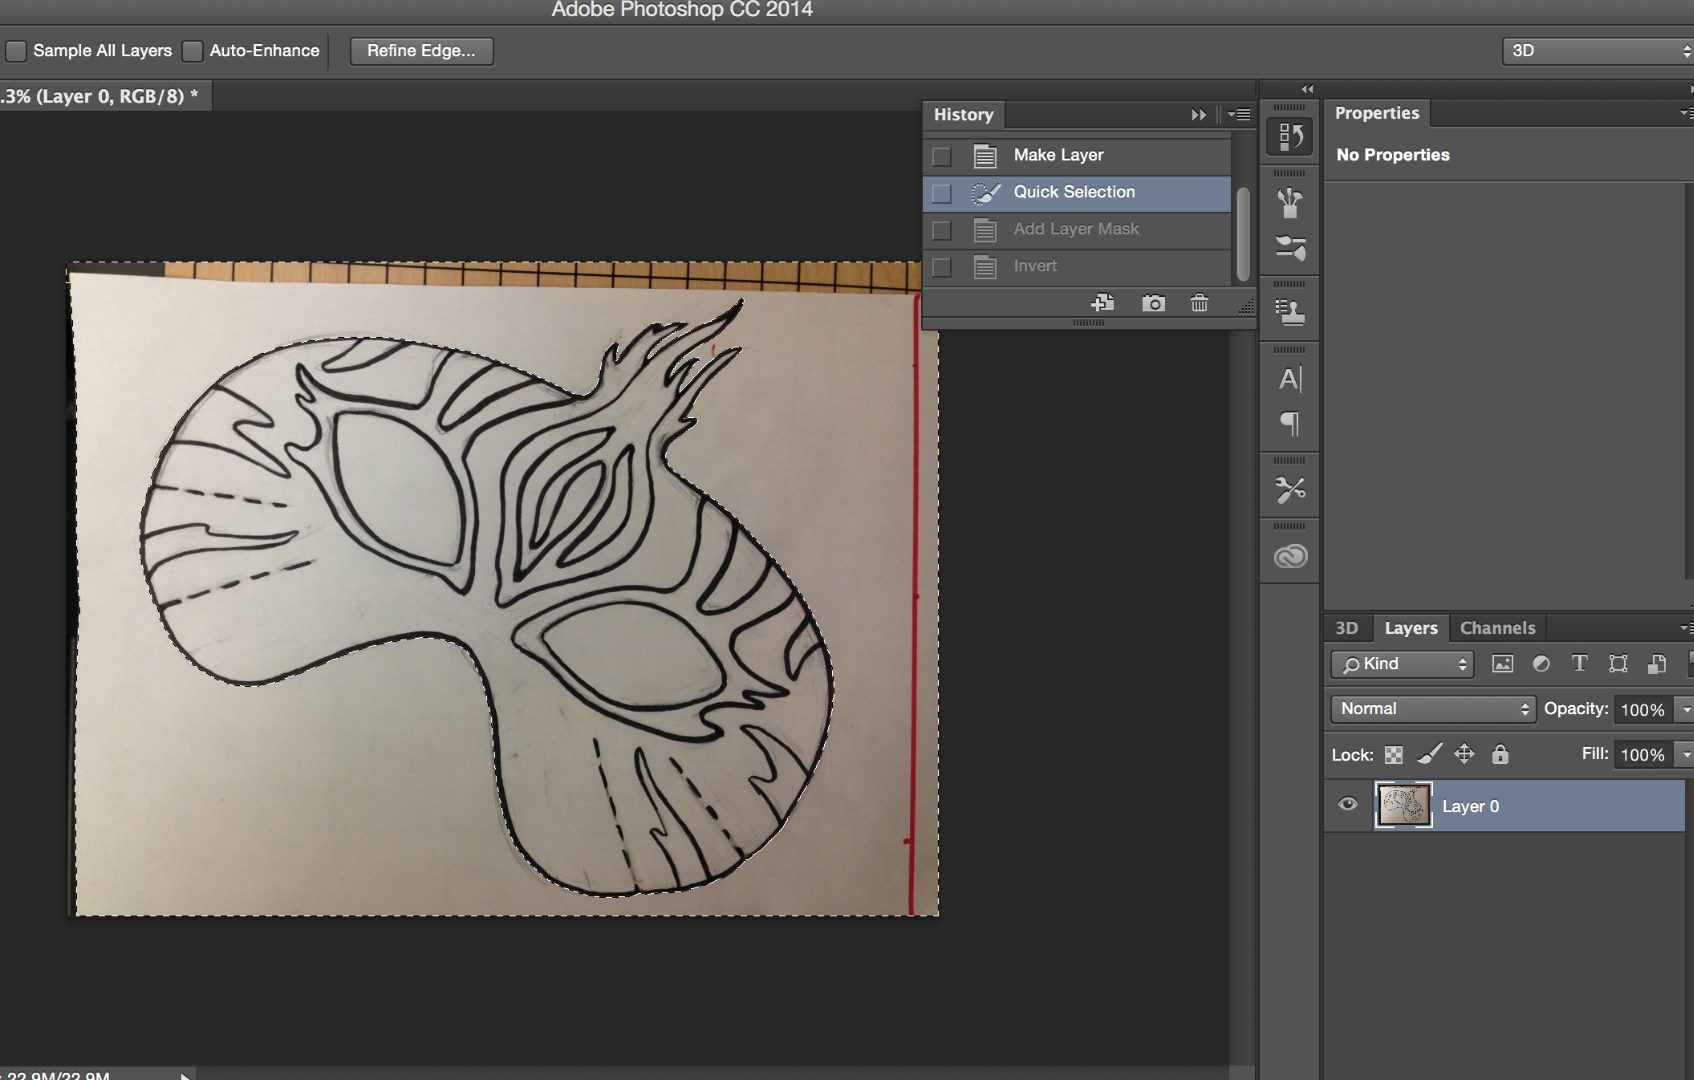
Task: Switch to the Channels tab
Action: pyautogui.click(x=1497, y=628)
